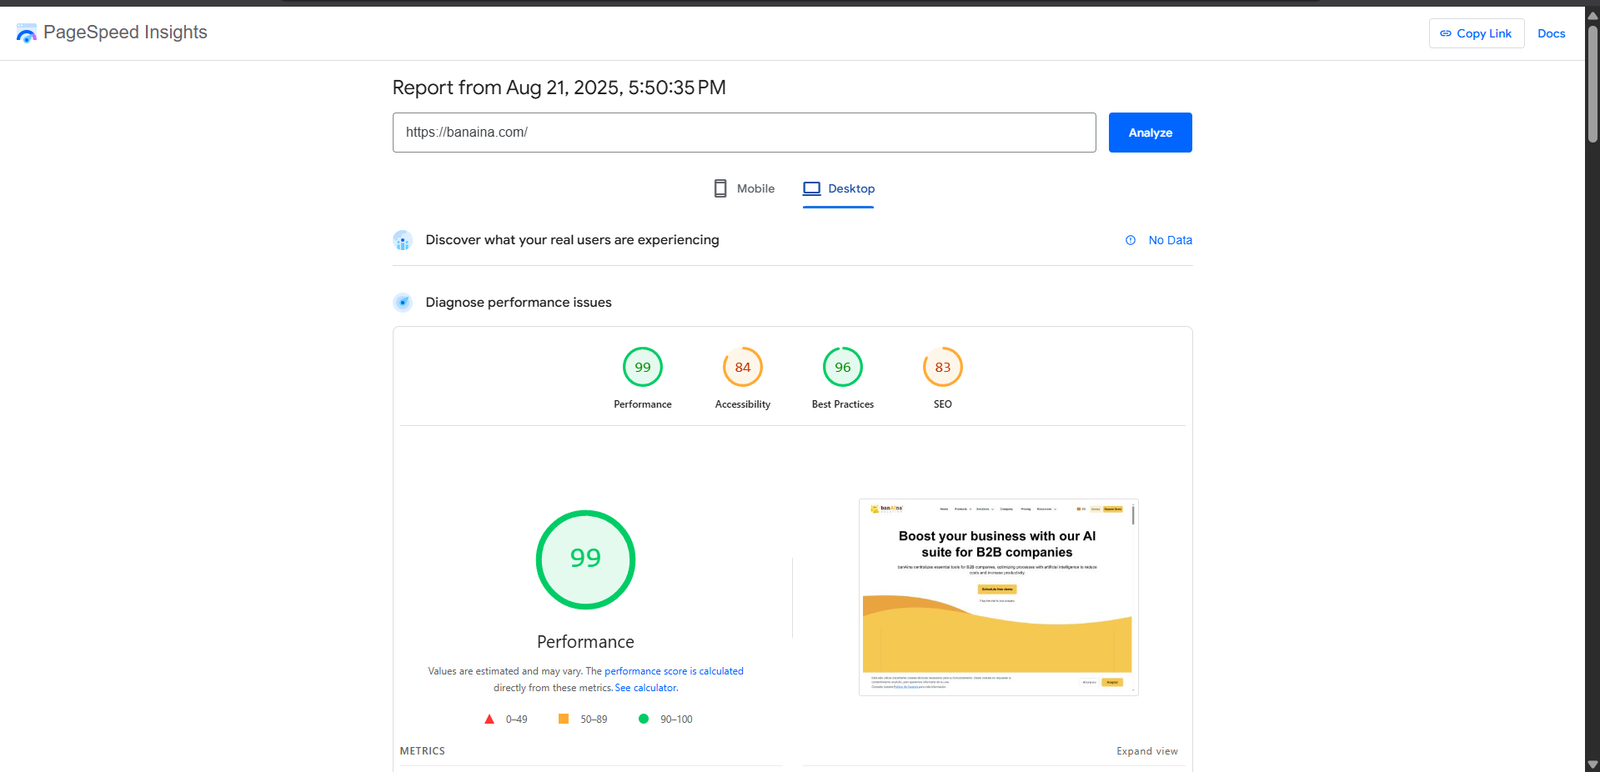Open the Docs link

(x=1551, y=33)
